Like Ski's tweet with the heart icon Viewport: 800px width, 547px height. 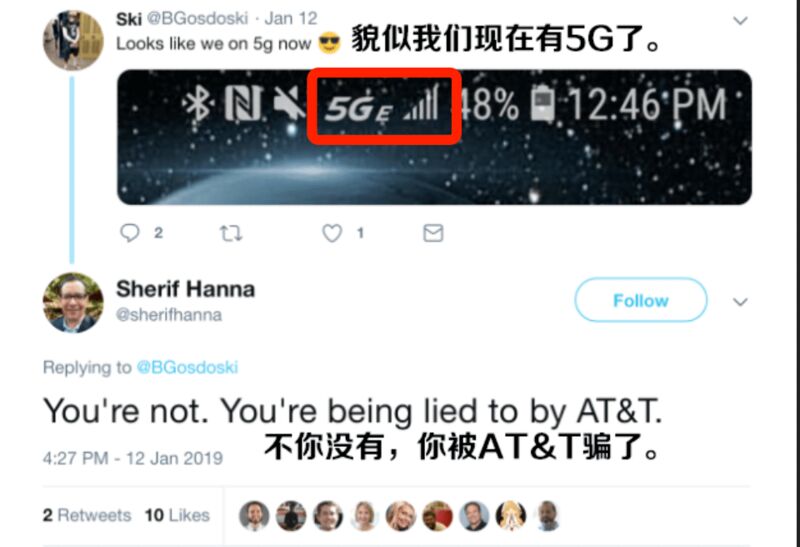[x=332, y=233]
